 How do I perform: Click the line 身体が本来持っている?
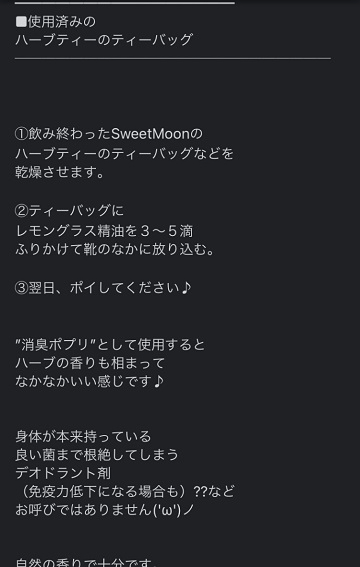pos(83,437)
